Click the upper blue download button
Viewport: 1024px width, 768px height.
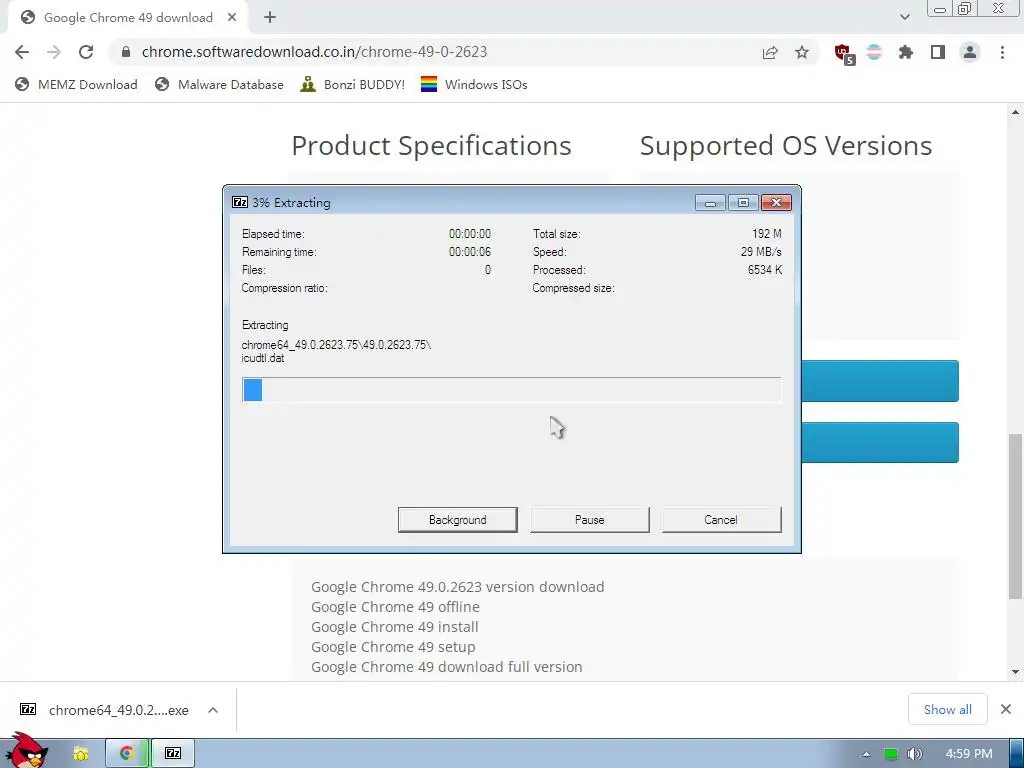click(880, 381)
